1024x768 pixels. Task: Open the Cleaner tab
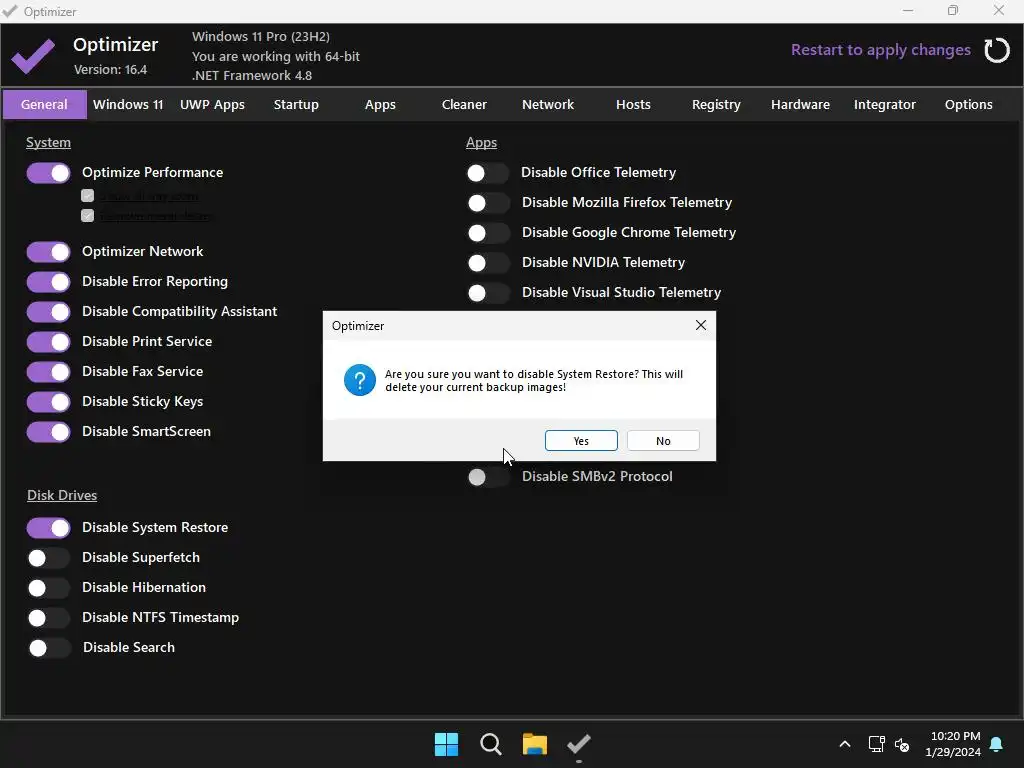tap(464, 104)
